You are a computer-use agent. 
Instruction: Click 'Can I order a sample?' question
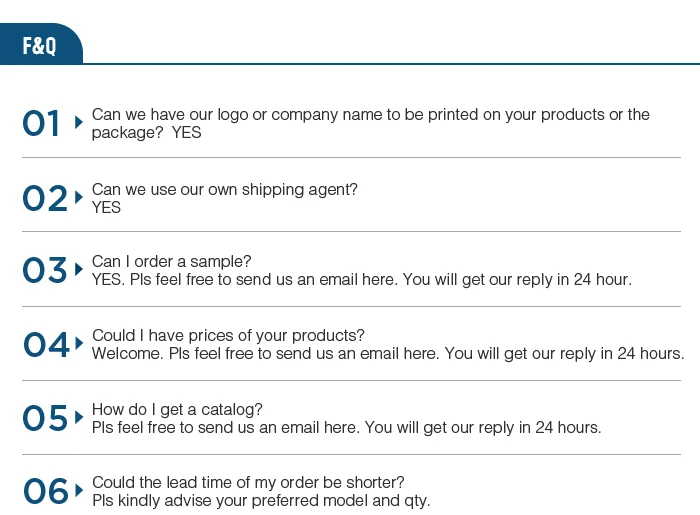(x=171, y=262)
